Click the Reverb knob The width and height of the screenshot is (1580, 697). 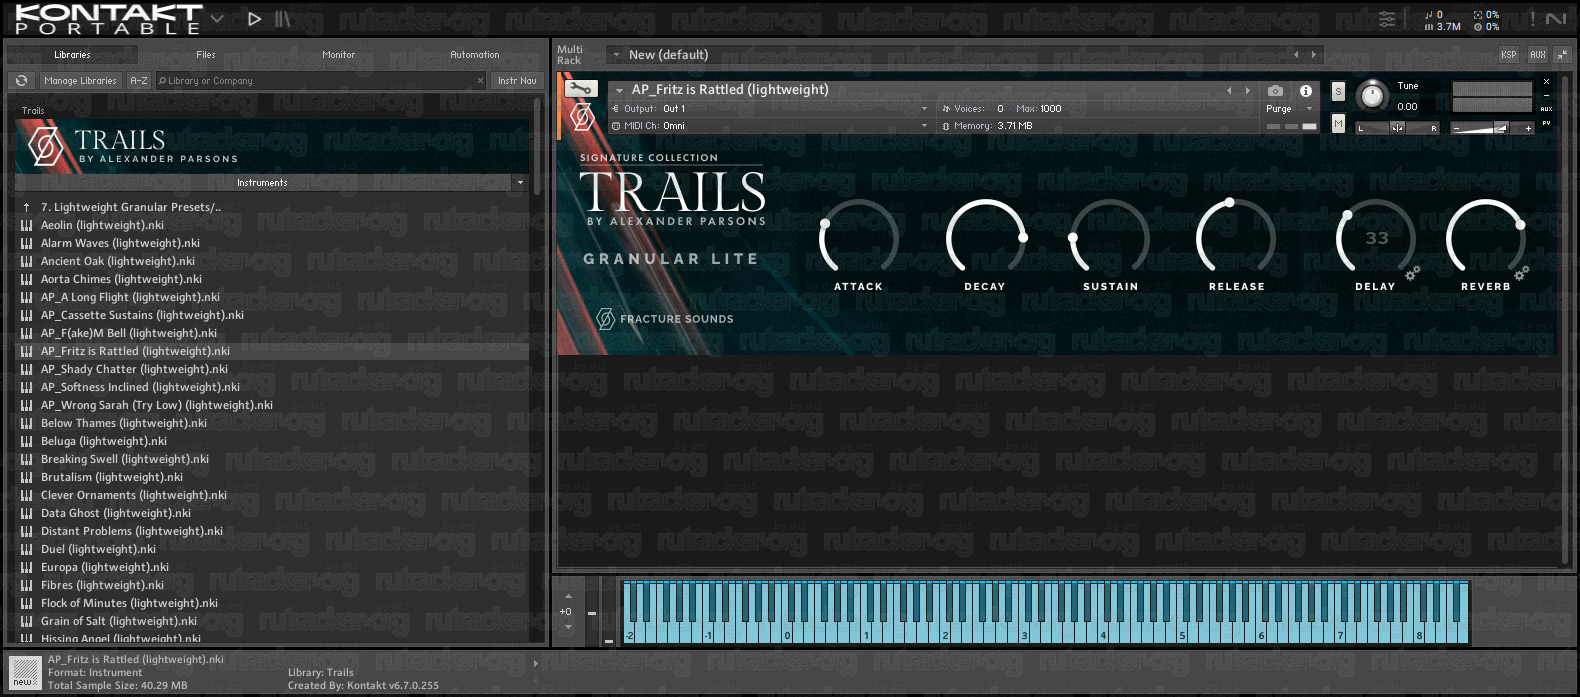coord(1485,238)
